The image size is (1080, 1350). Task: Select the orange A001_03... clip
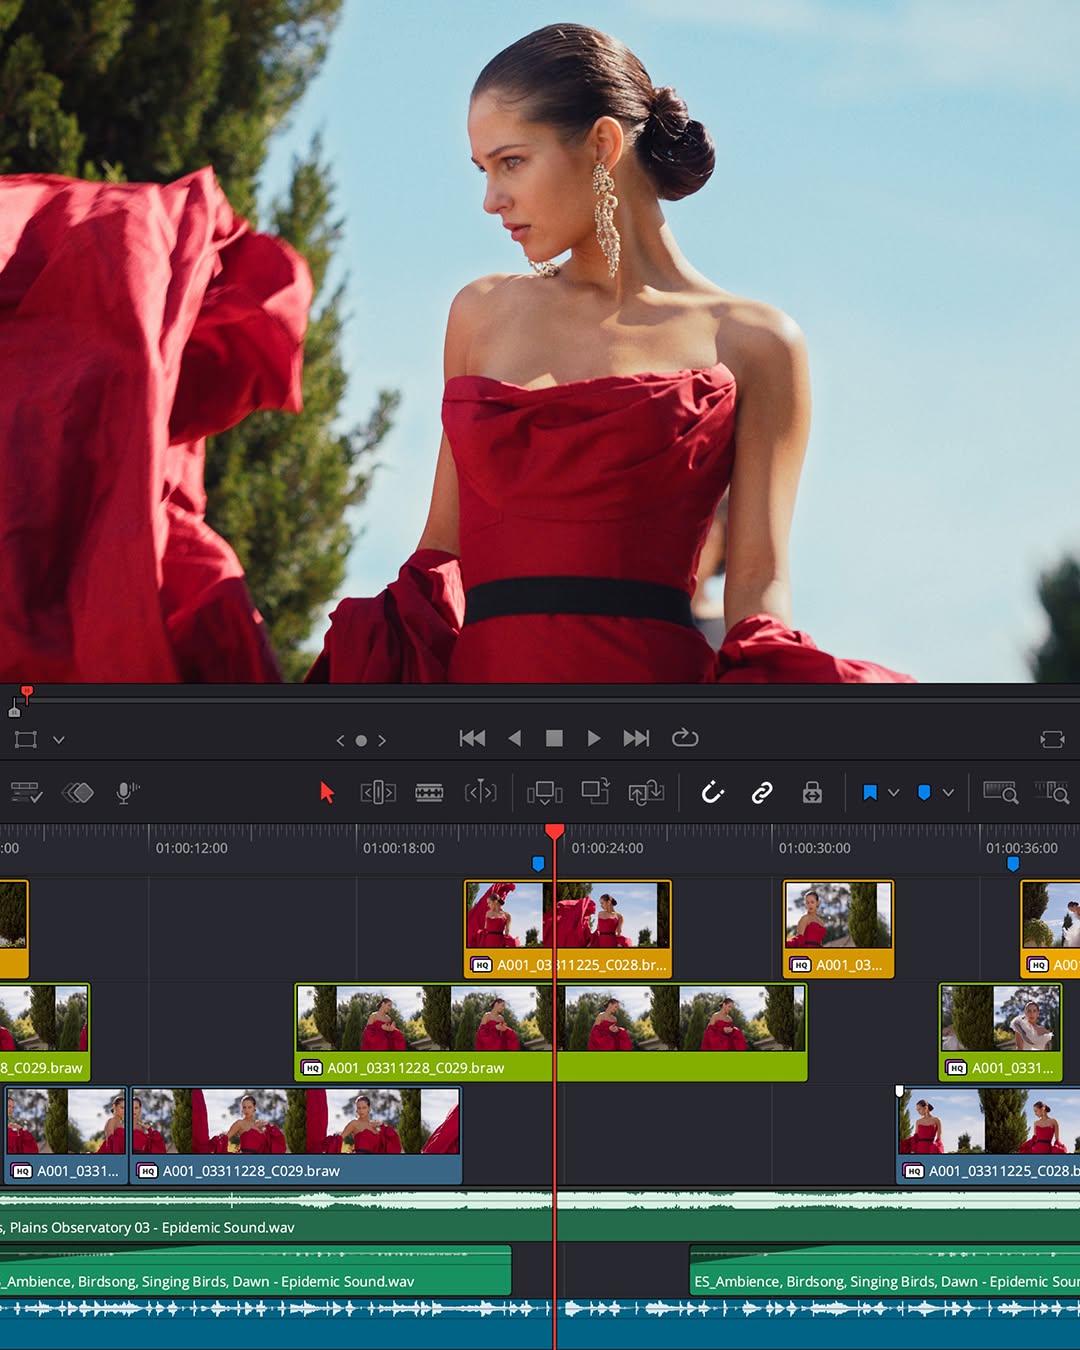point(838,929)
